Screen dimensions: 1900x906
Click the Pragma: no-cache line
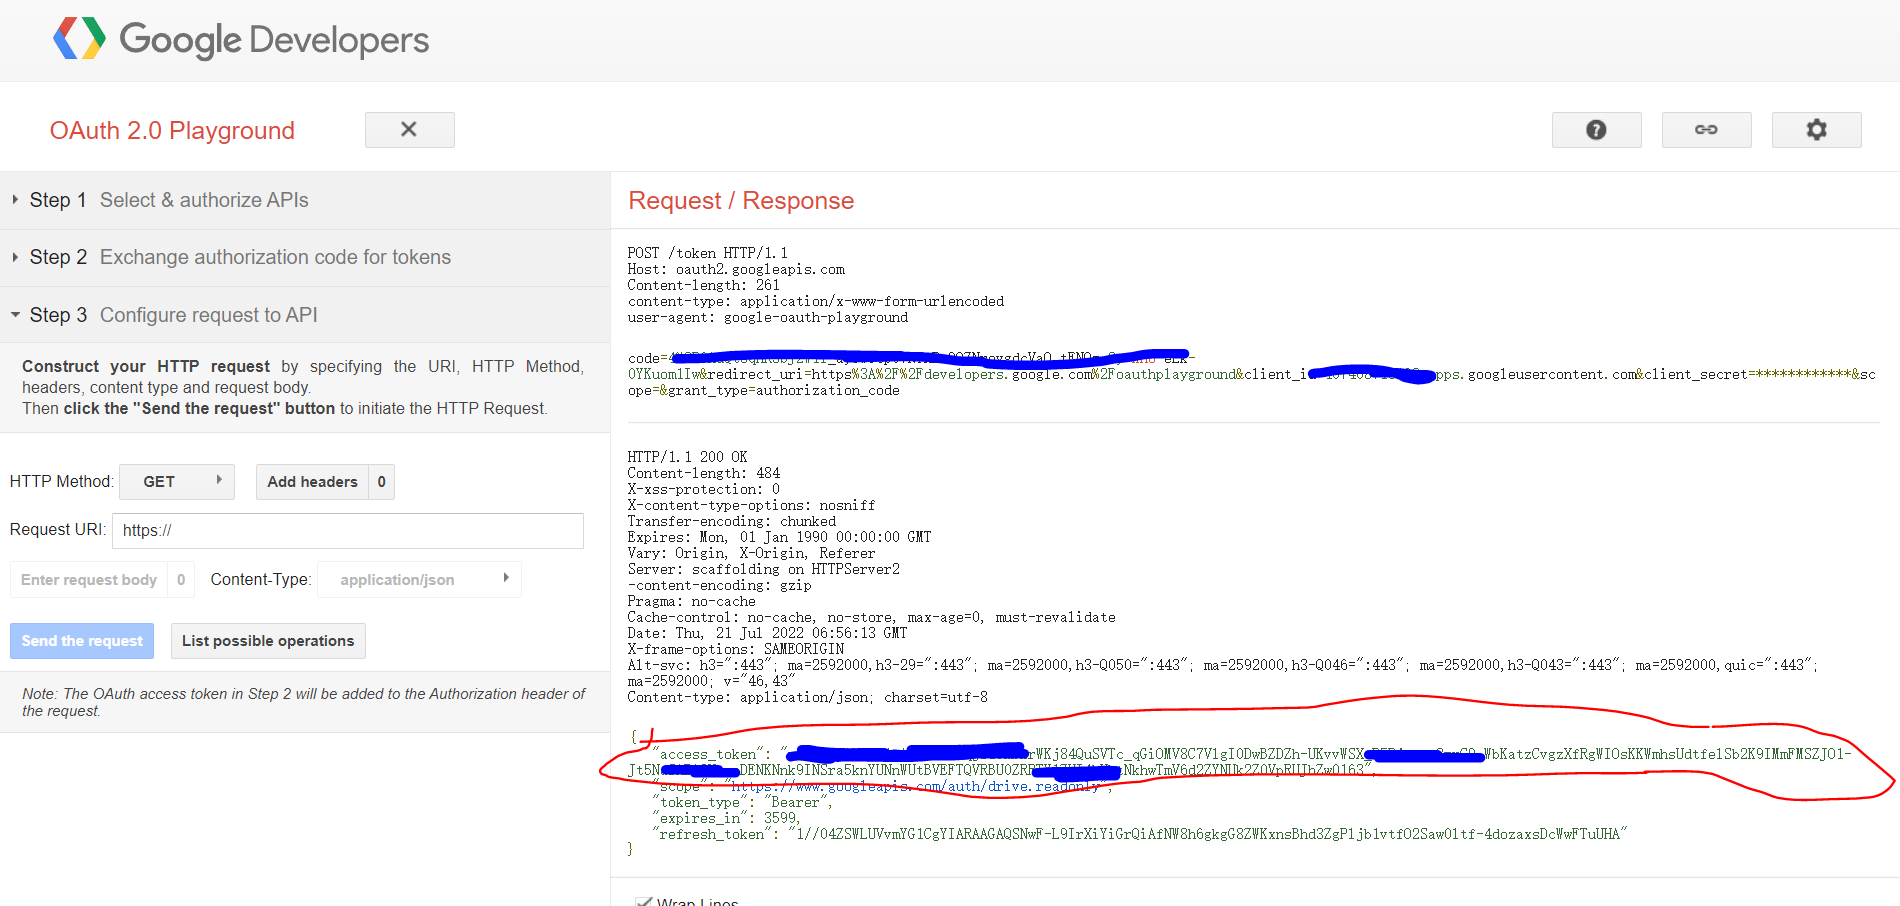click(691, 601)
